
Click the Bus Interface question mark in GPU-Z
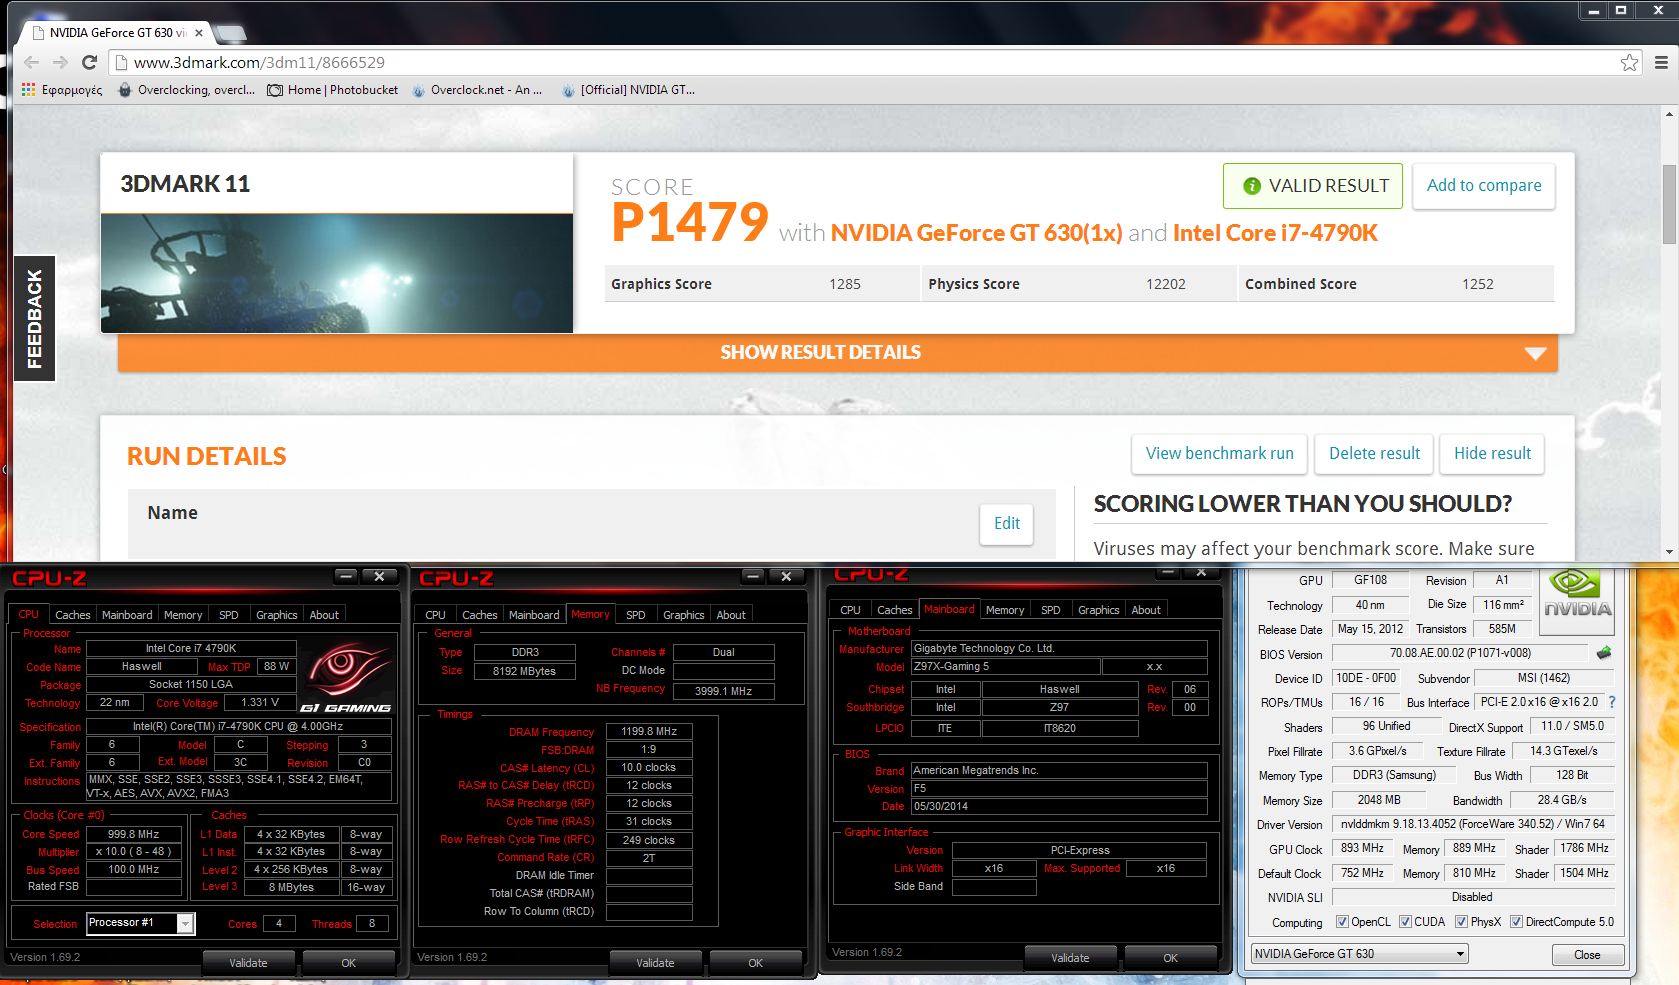(1612, 702)
